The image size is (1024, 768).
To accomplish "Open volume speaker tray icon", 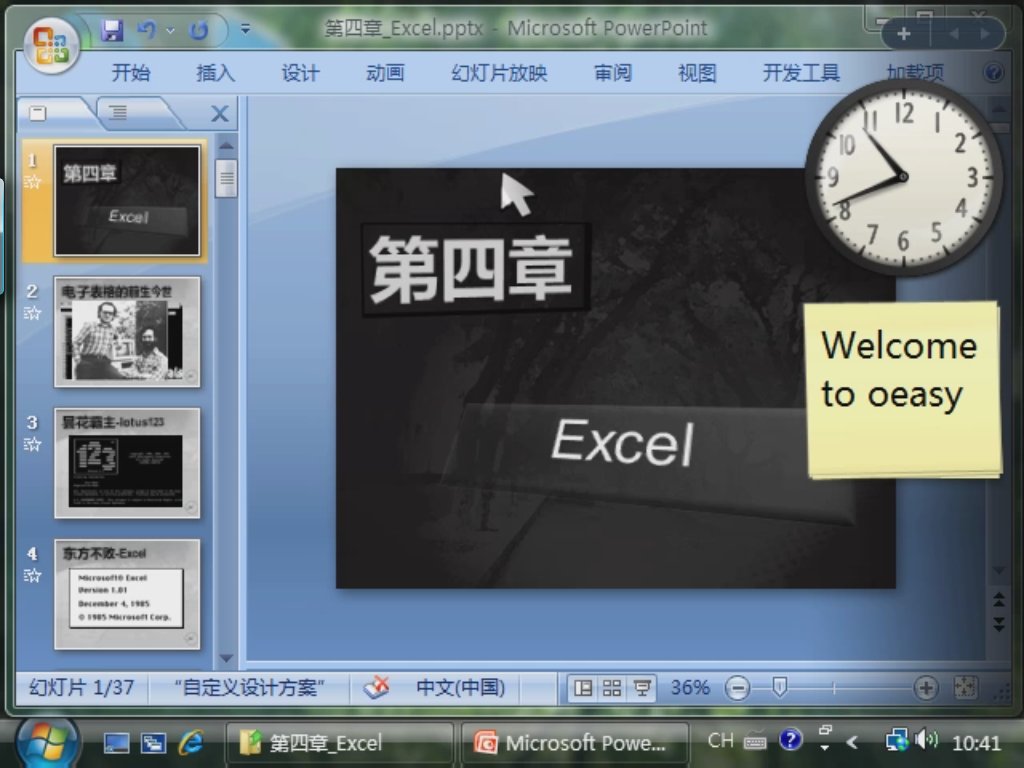I will click(x=927, y=740).
